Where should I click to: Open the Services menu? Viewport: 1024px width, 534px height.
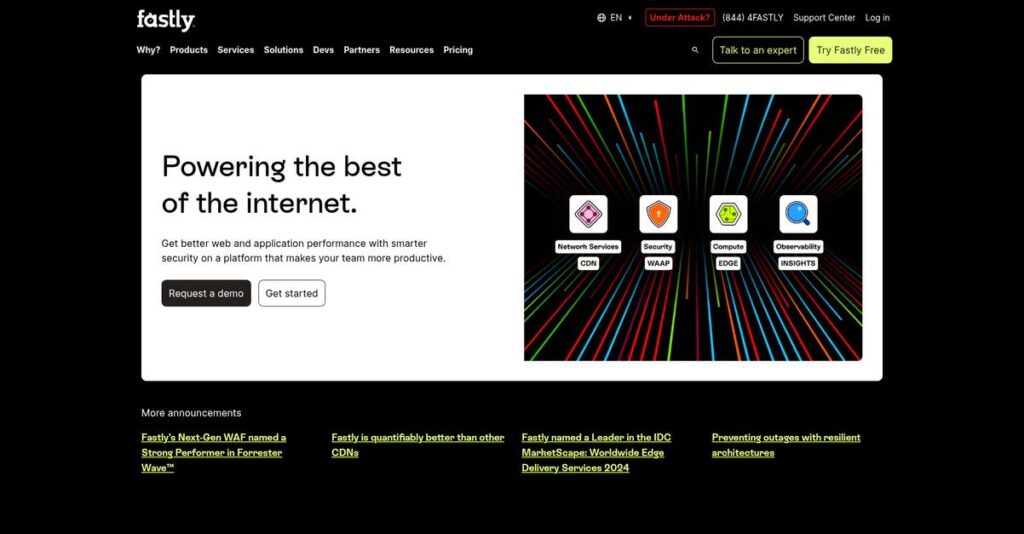tap(236, 50)
